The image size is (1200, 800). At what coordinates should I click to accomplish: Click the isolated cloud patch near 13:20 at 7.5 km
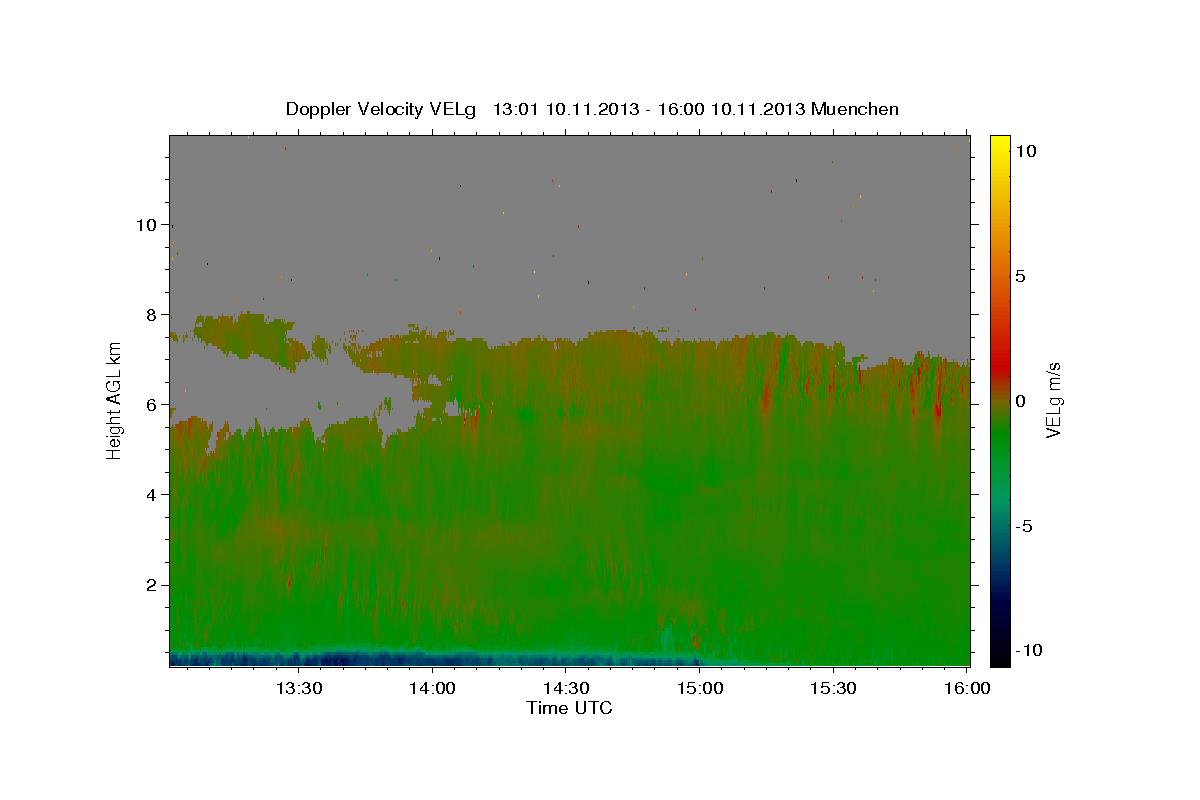(250, 338)
